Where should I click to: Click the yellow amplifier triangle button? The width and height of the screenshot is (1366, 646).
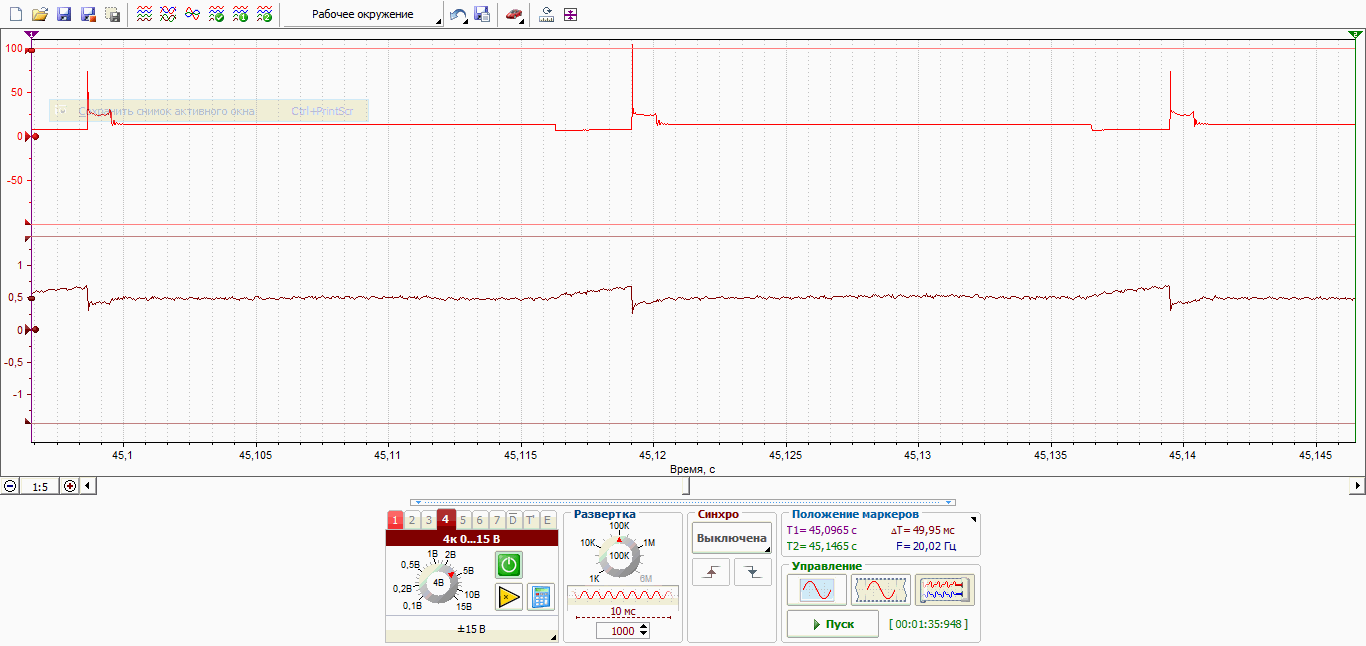pyautogui.click(x=509, y=597)
